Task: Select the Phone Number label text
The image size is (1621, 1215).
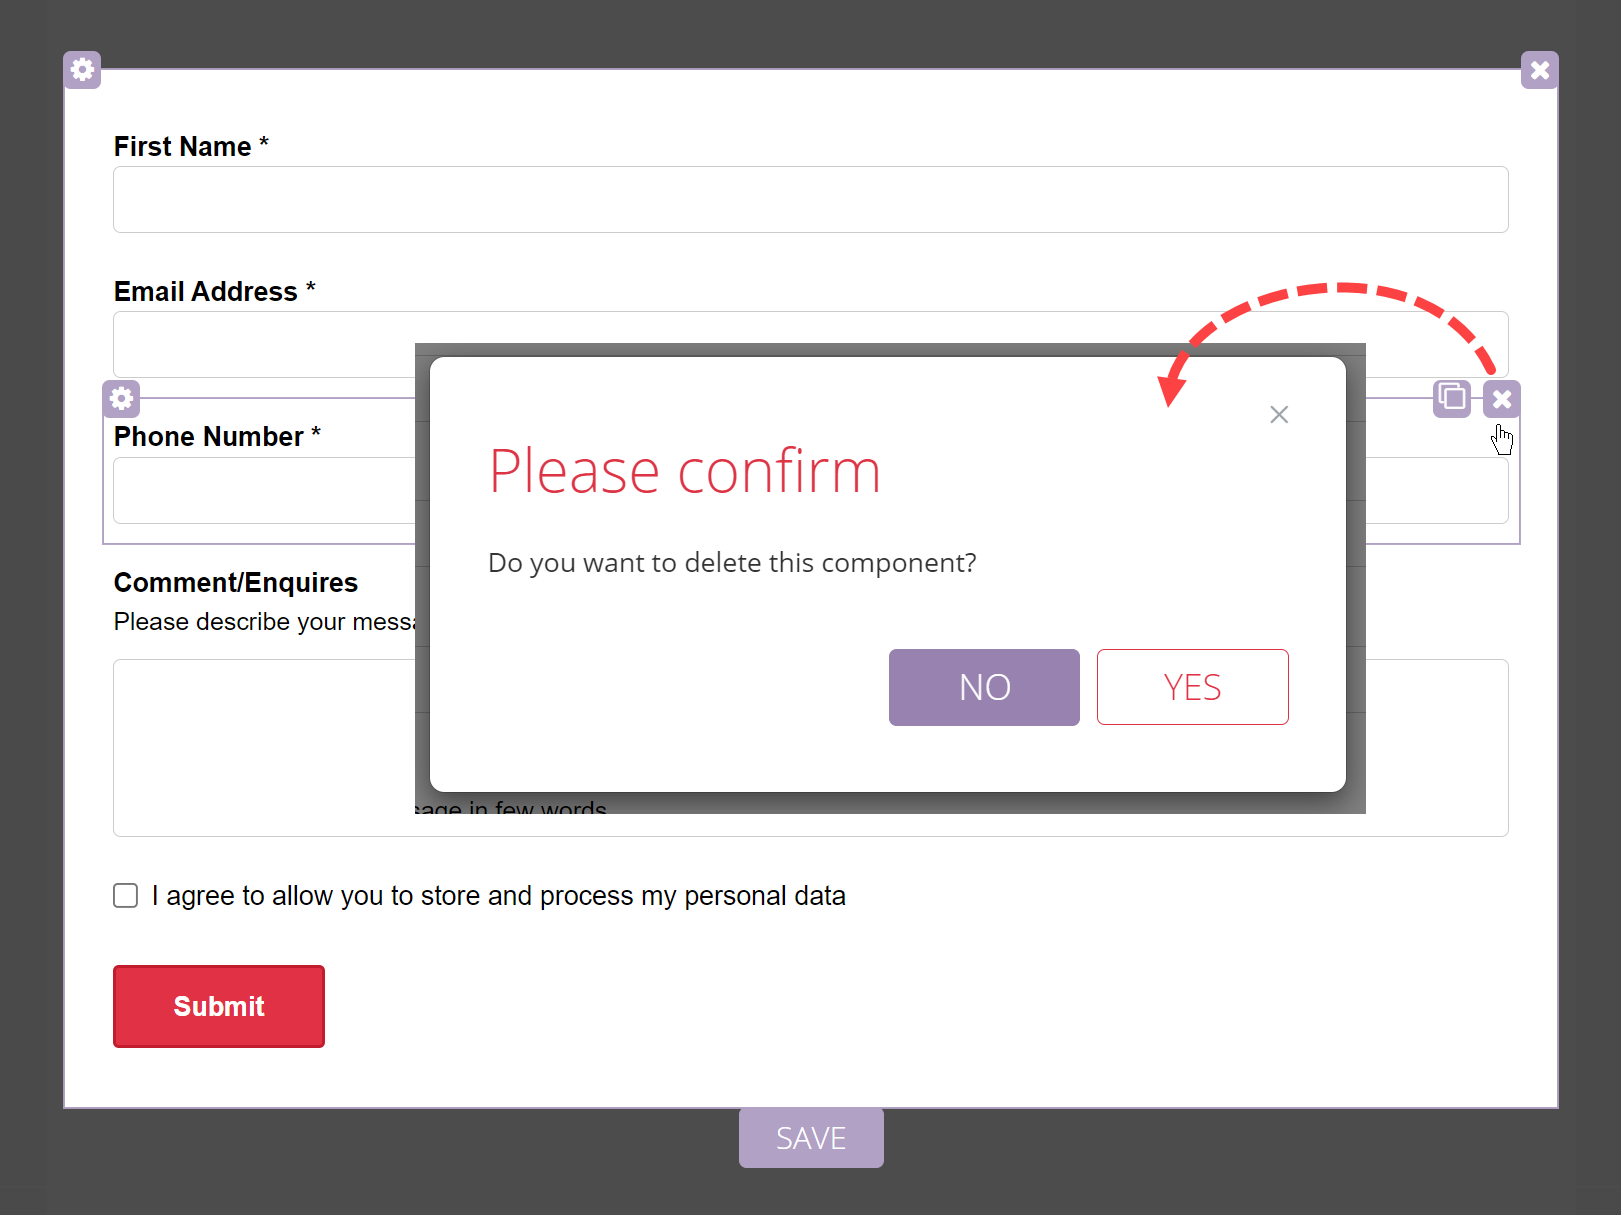Action: coord(208,437)
